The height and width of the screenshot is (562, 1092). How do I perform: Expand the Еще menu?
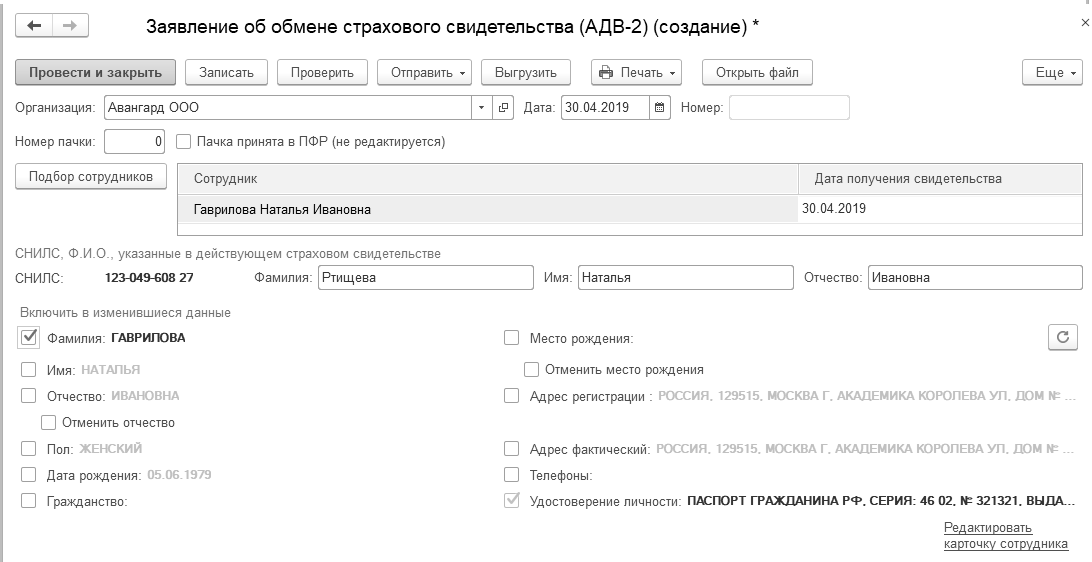[1052, 73]
